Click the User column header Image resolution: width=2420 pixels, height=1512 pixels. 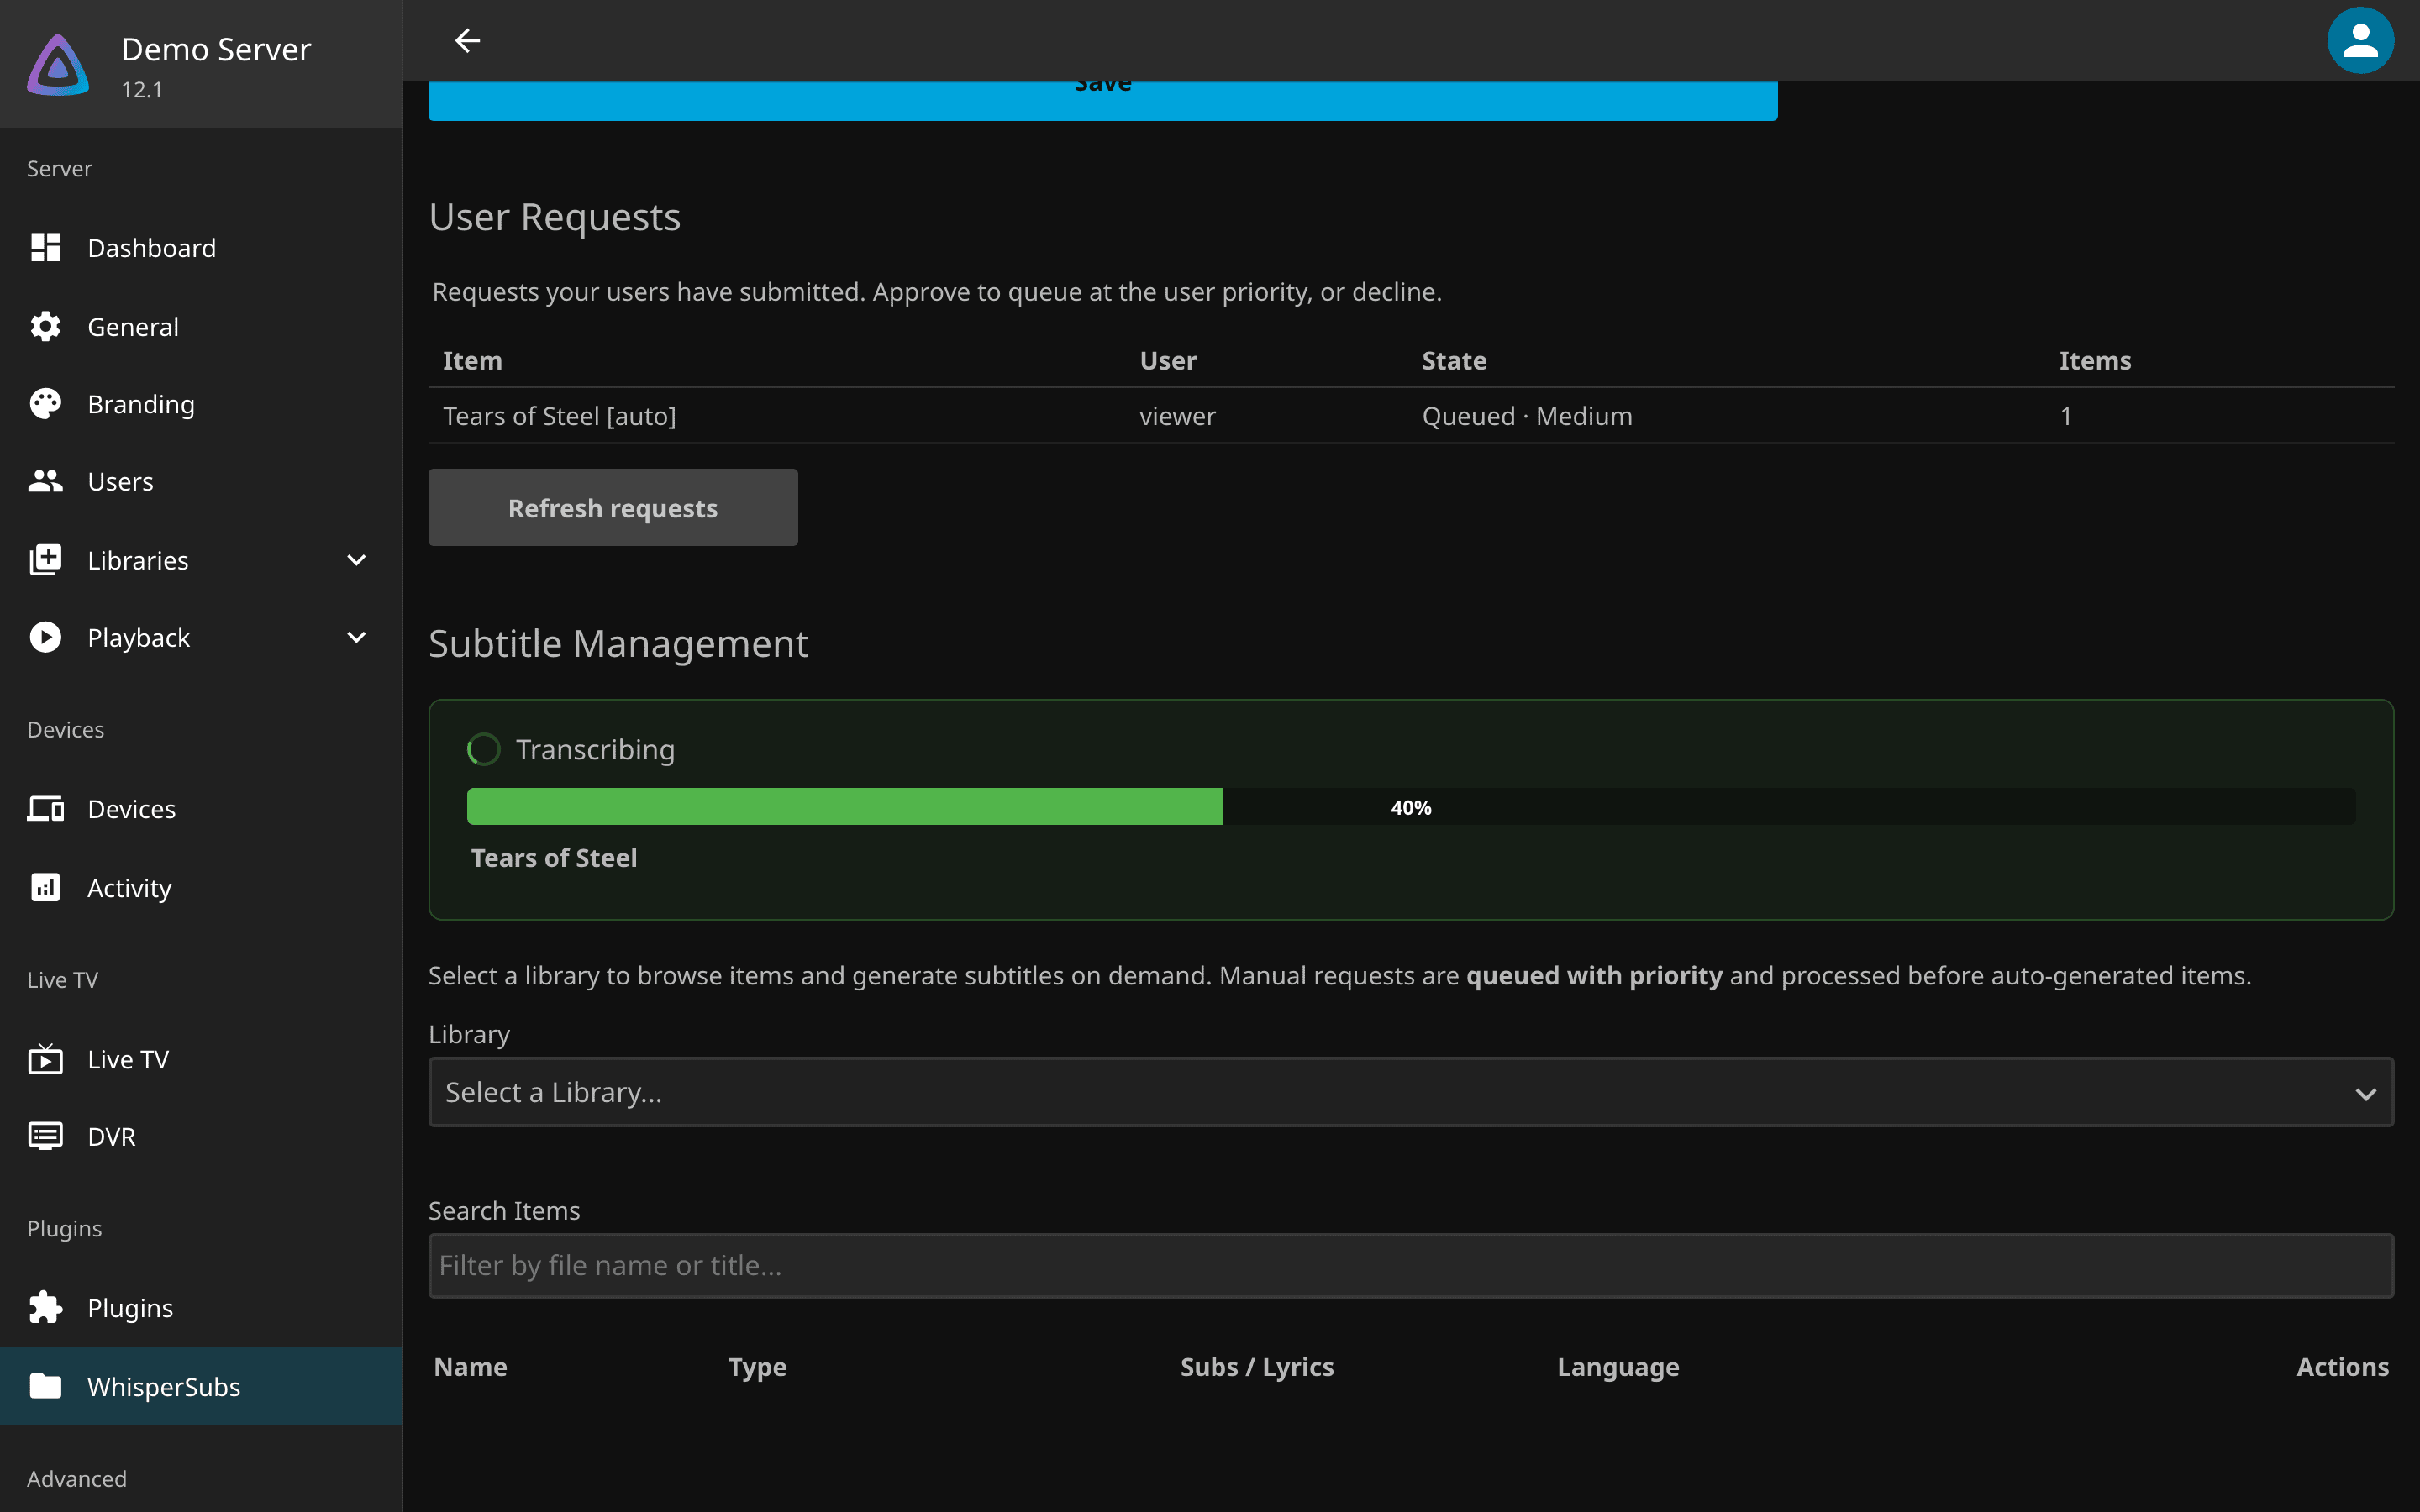[1168, 360]
